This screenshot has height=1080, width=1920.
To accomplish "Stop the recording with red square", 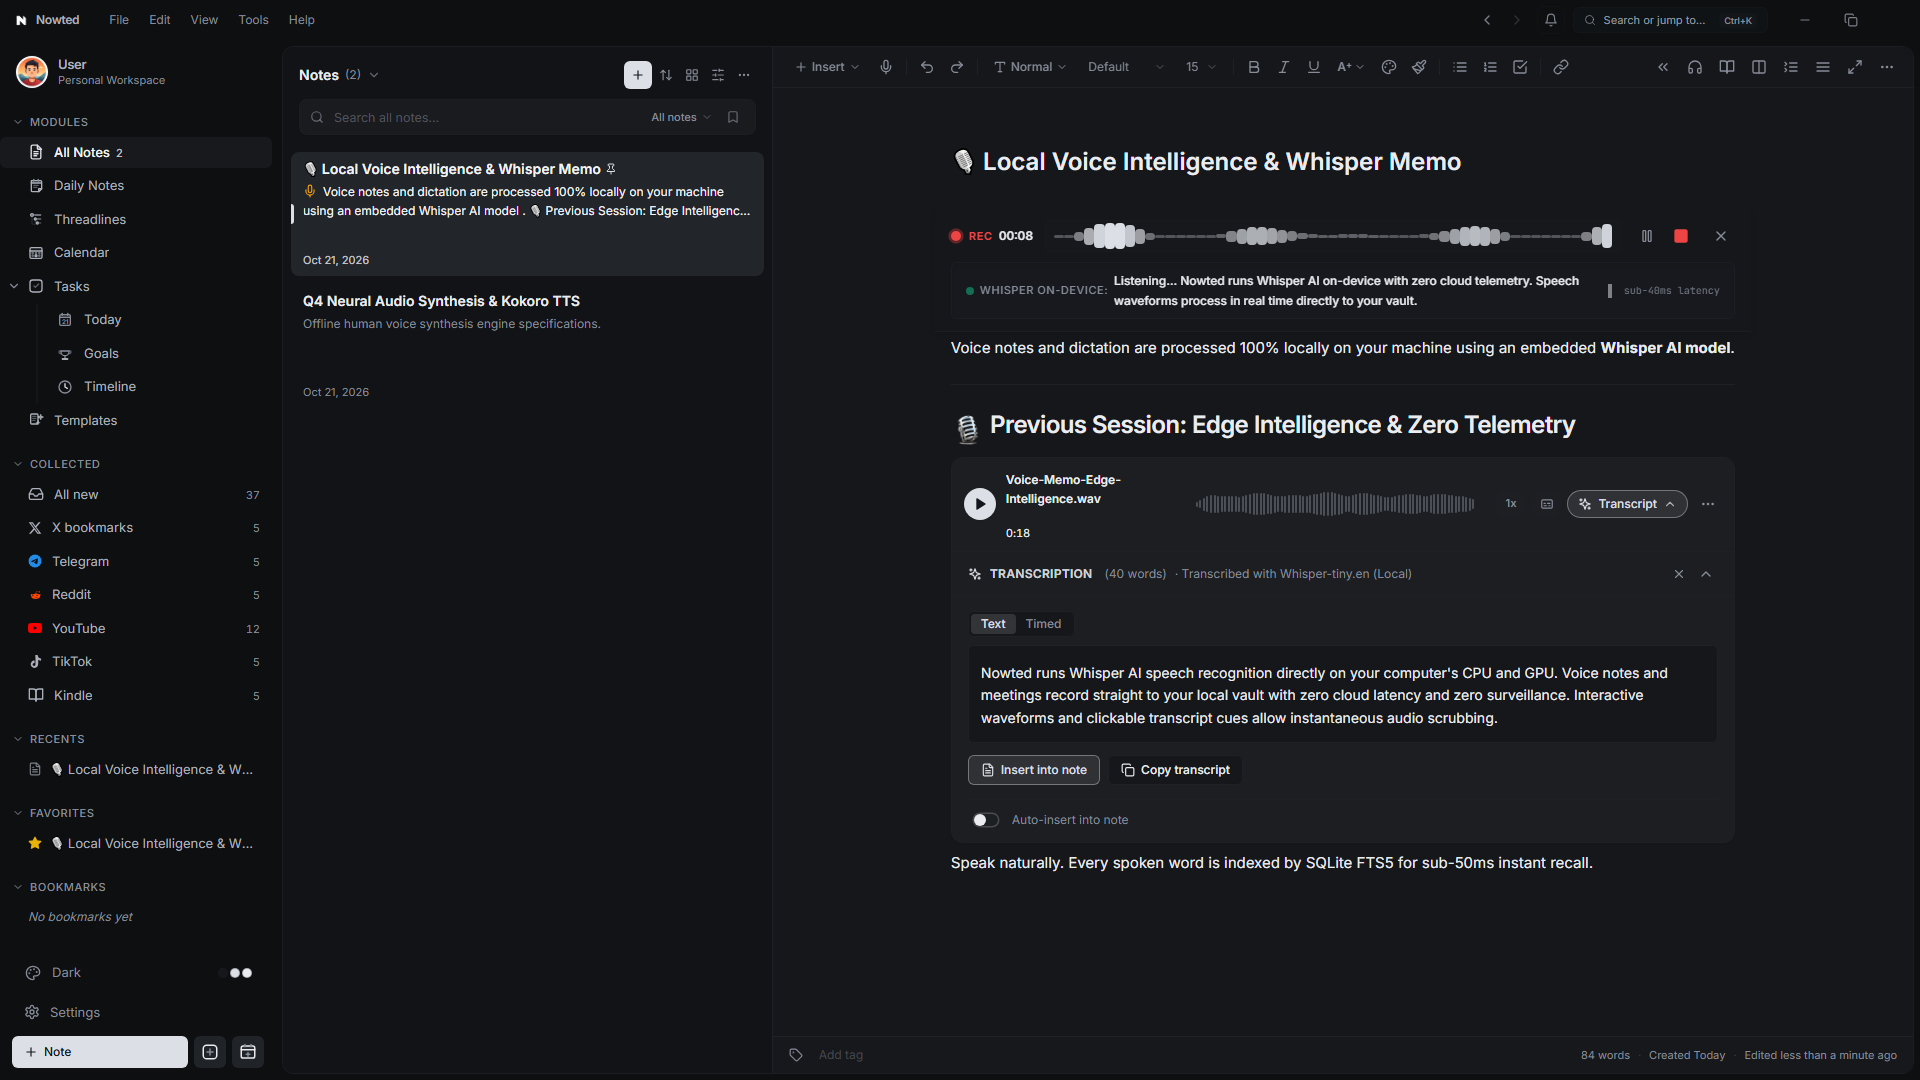I will (x=1681, y=236).
